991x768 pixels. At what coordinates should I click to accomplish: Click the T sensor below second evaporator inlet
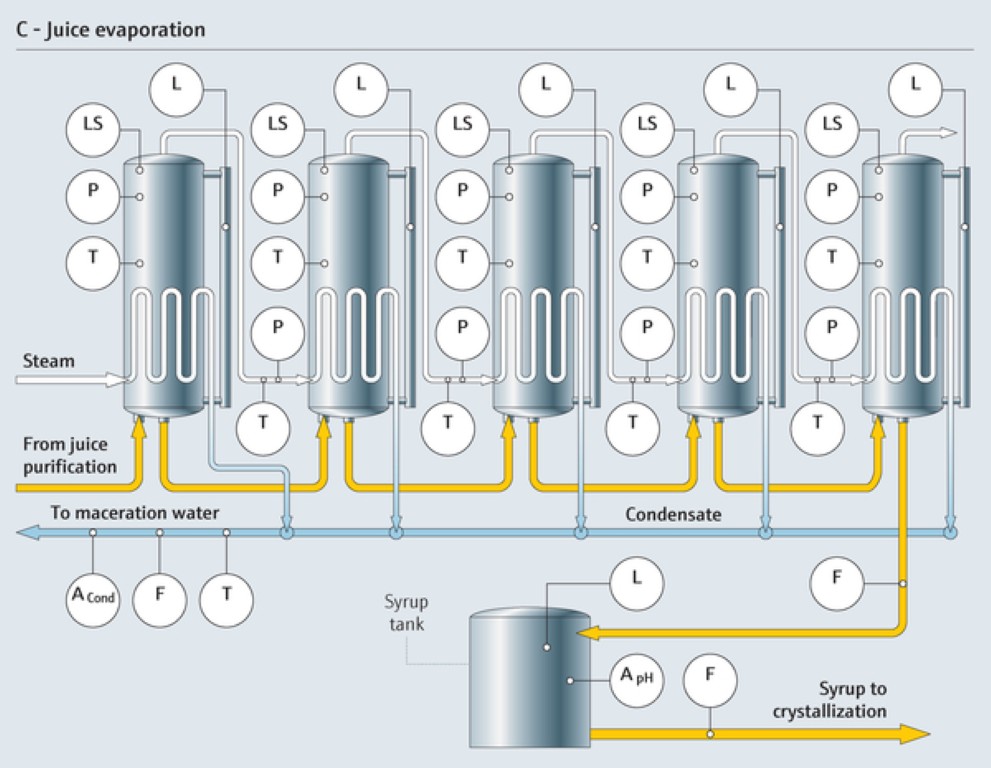[x=263, y=429]
